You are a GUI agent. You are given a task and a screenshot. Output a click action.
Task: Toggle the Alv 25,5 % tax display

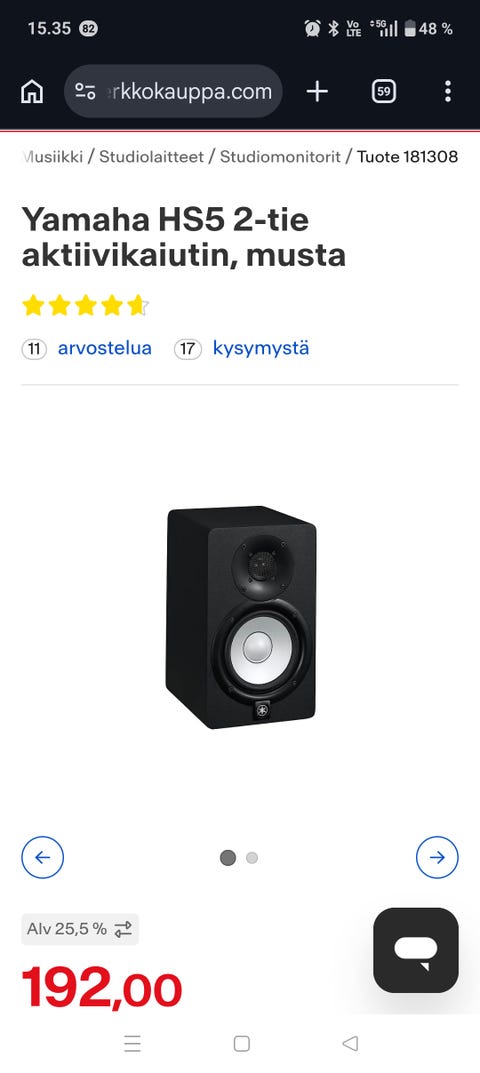click(80, 929)
